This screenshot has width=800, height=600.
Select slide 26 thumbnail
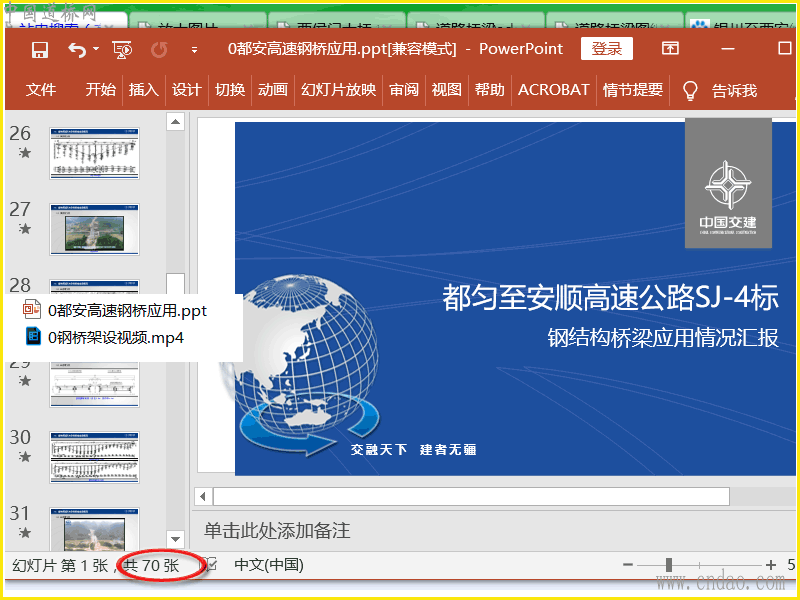click(x=94, y=154)
